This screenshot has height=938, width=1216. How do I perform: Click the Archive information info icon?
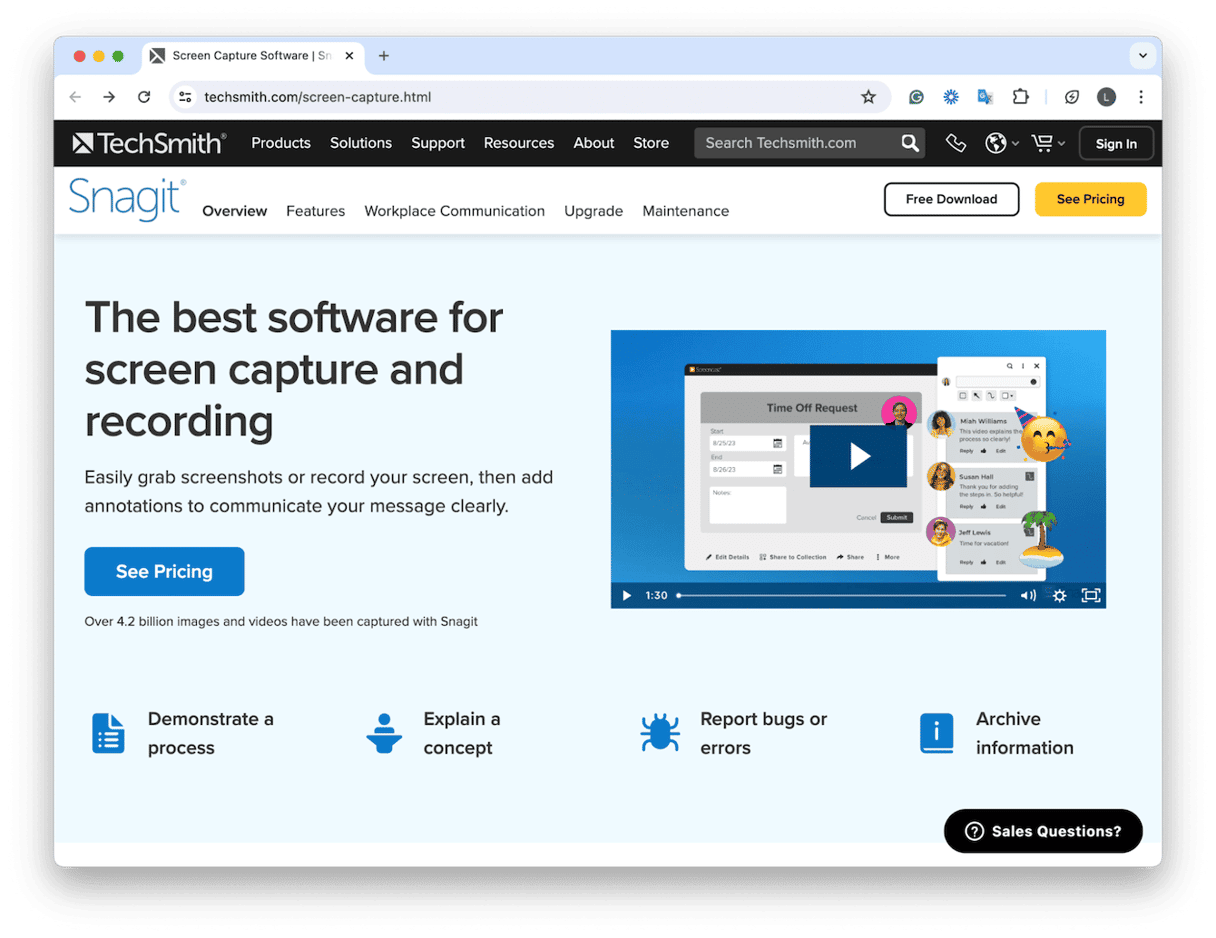[936, 733]
